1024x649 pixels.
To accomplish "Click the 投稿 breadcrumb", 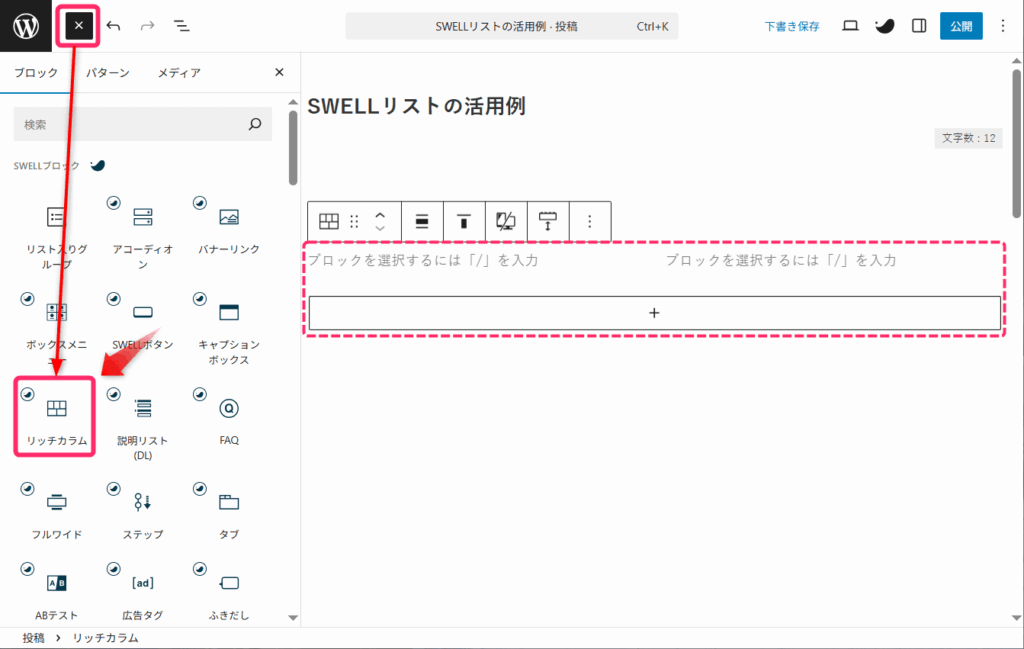I will (x=33, y=638).
